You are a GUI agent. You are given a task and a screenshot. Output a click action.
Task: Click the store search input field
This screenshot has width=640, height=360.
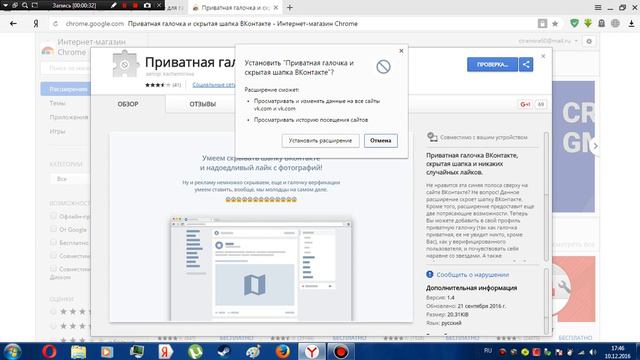coord(66,68)
